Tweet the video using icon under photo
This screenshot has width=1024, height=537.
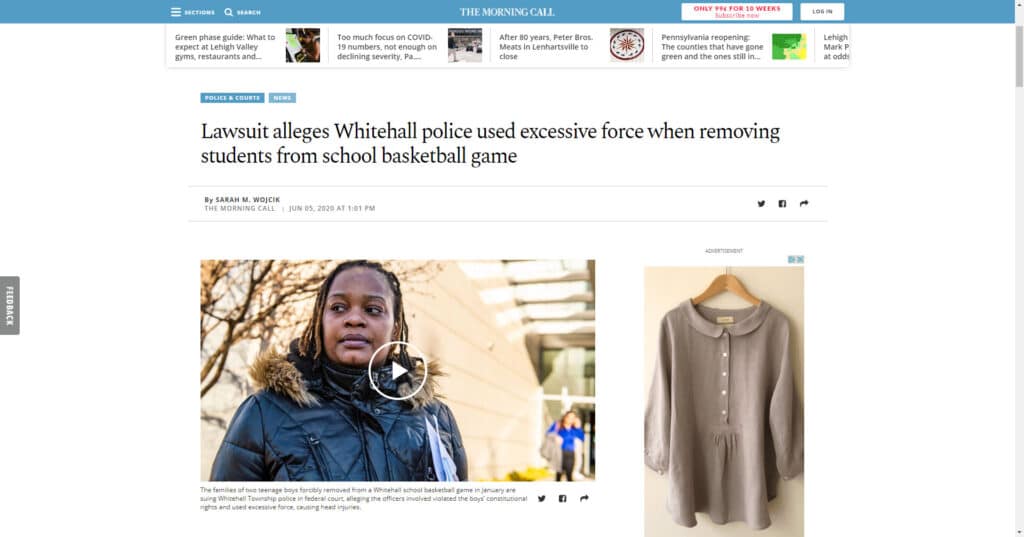point(541,498)
